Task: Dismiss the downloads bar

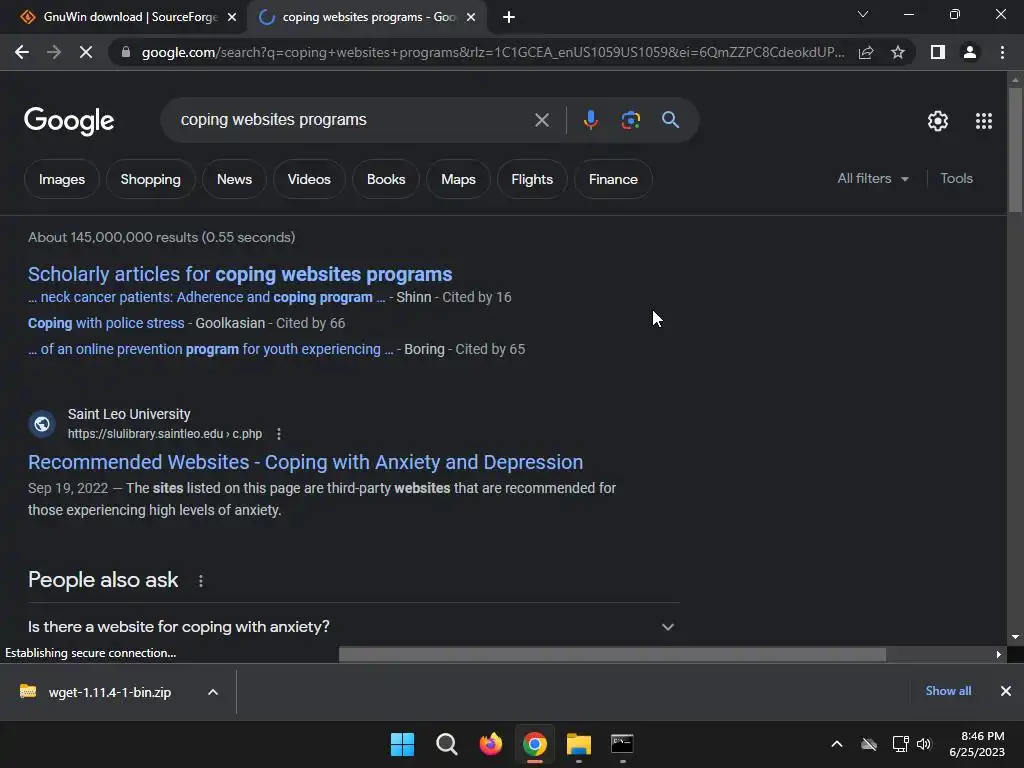Action: pyautogui.click(x=1006, y=691)
